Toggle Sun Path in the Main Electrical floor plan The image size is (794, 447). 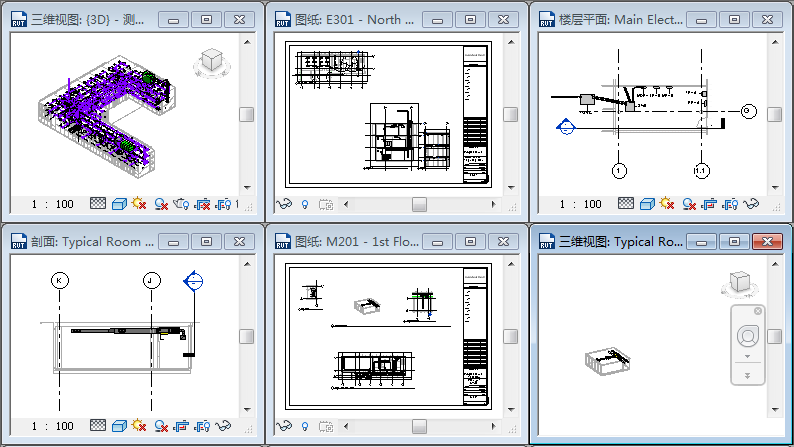(x=666, y=204)
